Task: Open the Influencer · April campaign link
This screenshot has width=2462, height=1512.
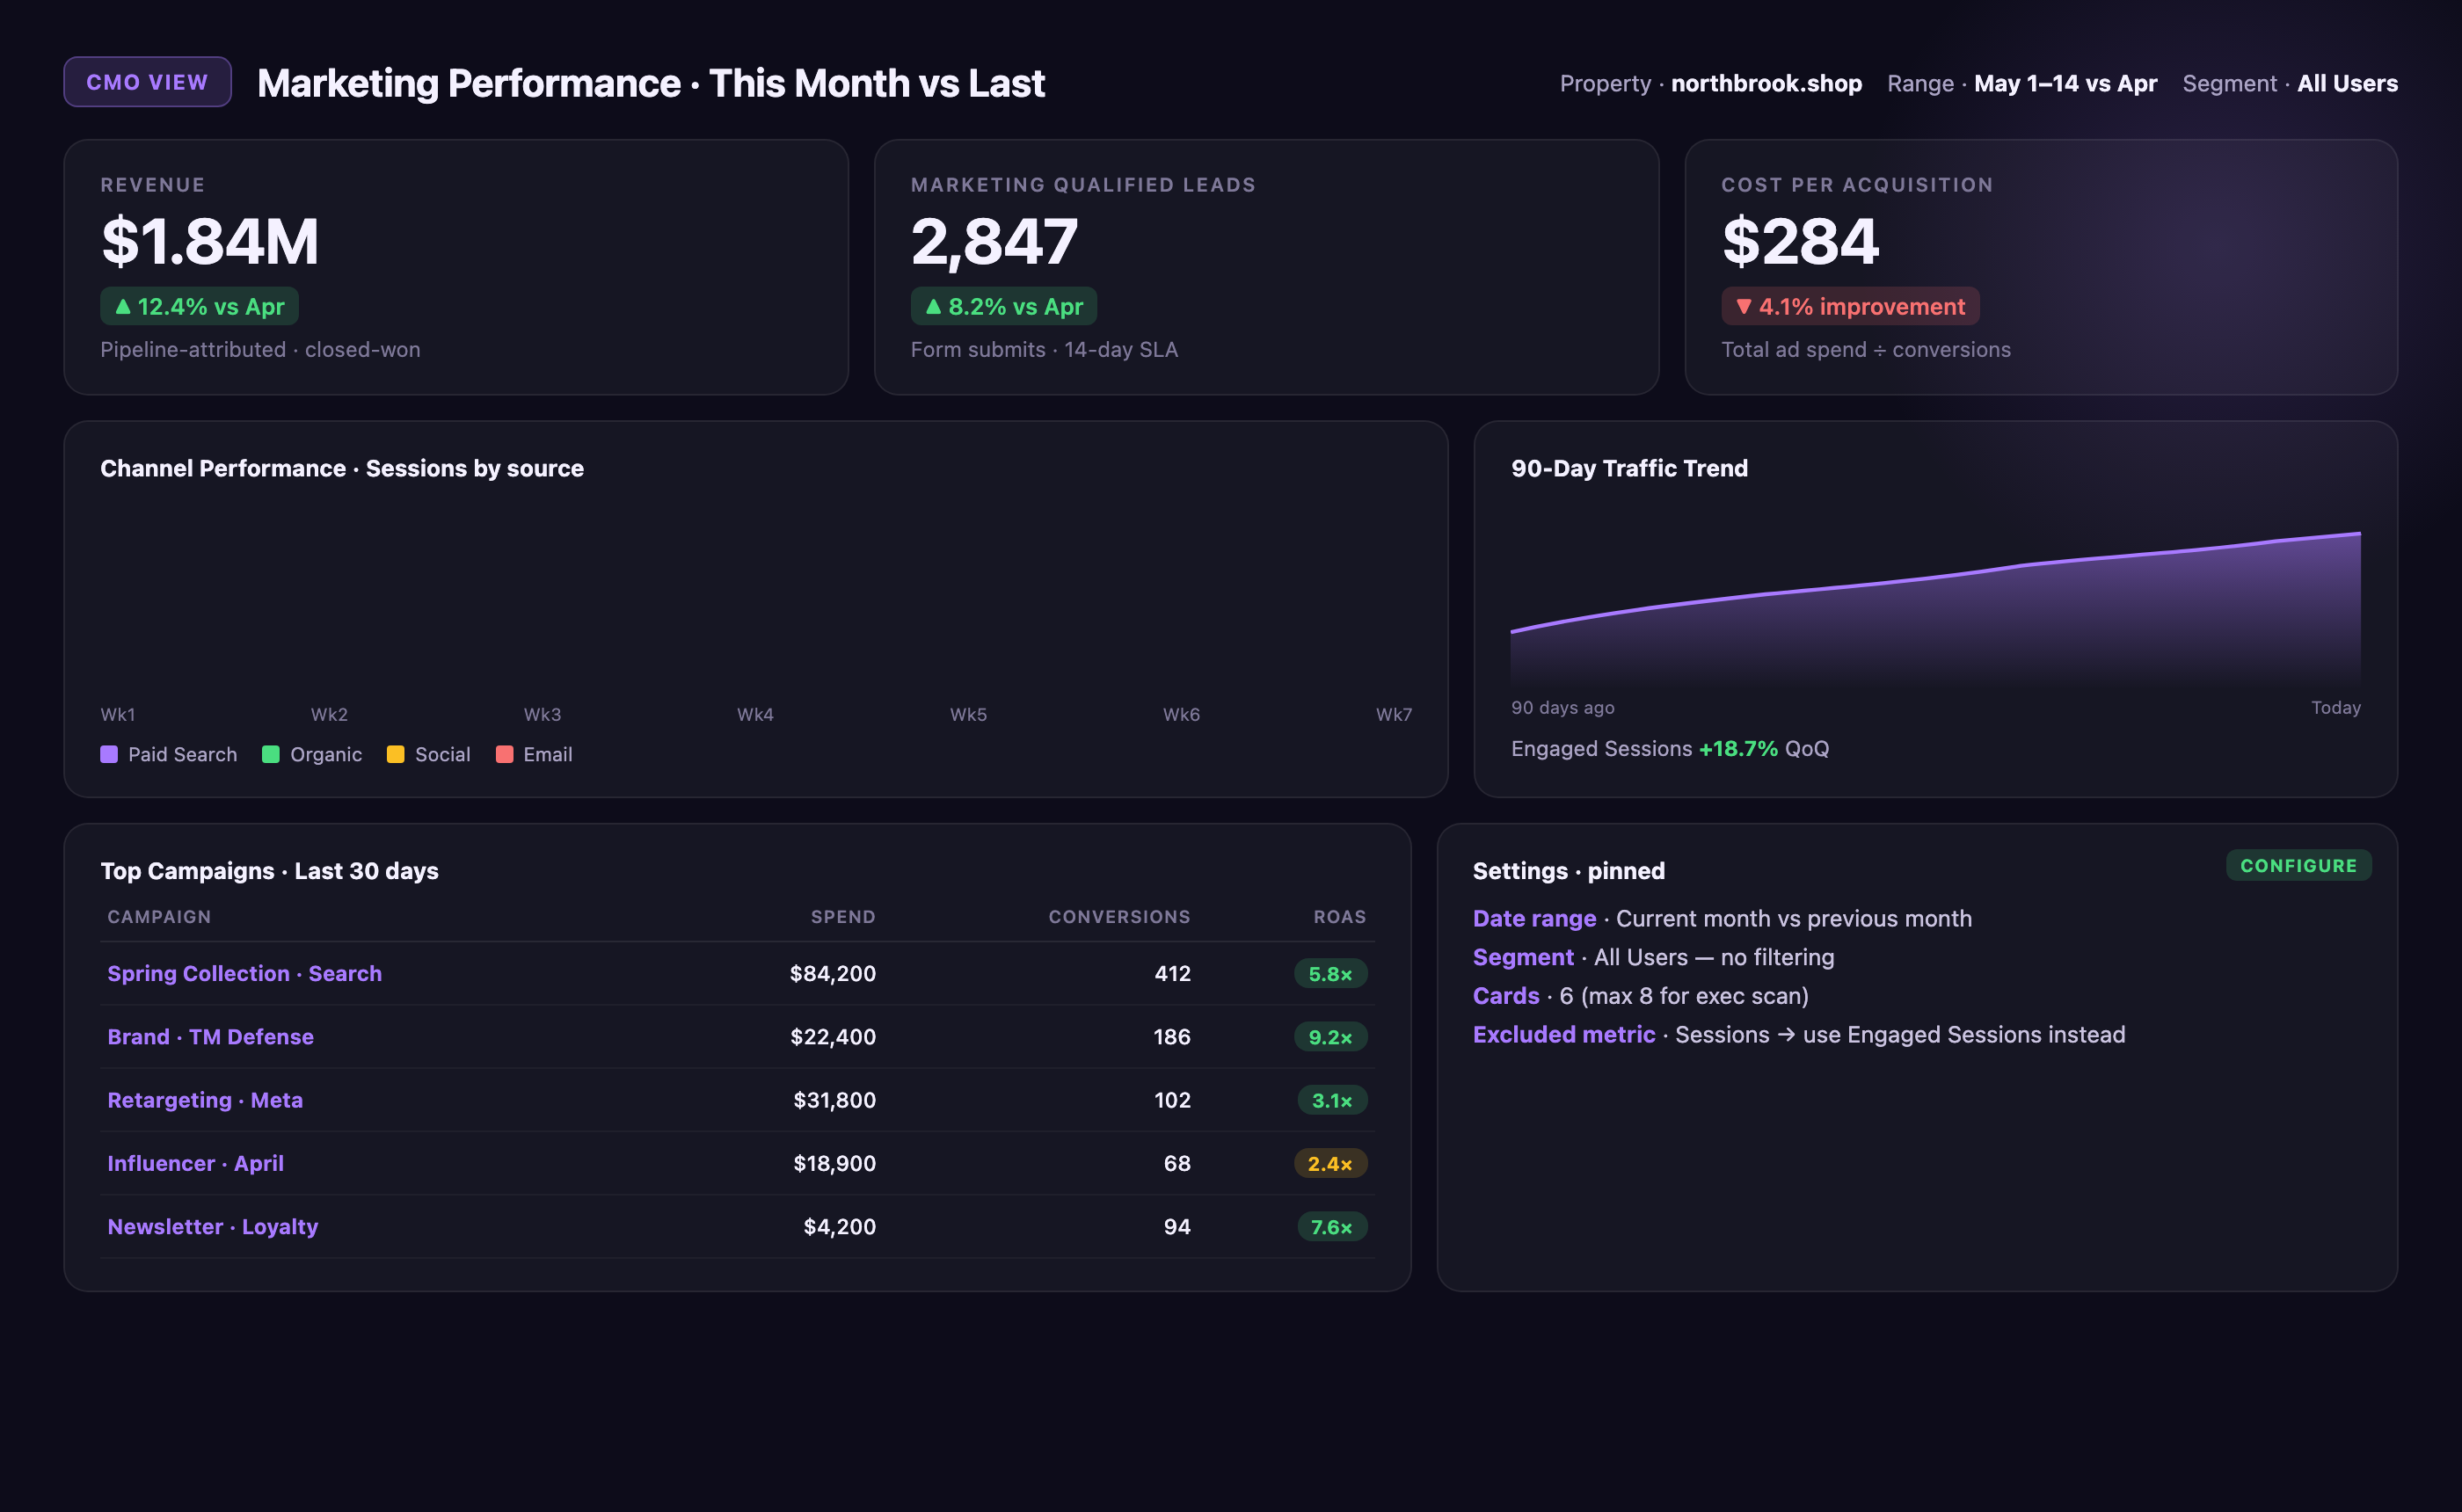Action: tap(195, 1163)
